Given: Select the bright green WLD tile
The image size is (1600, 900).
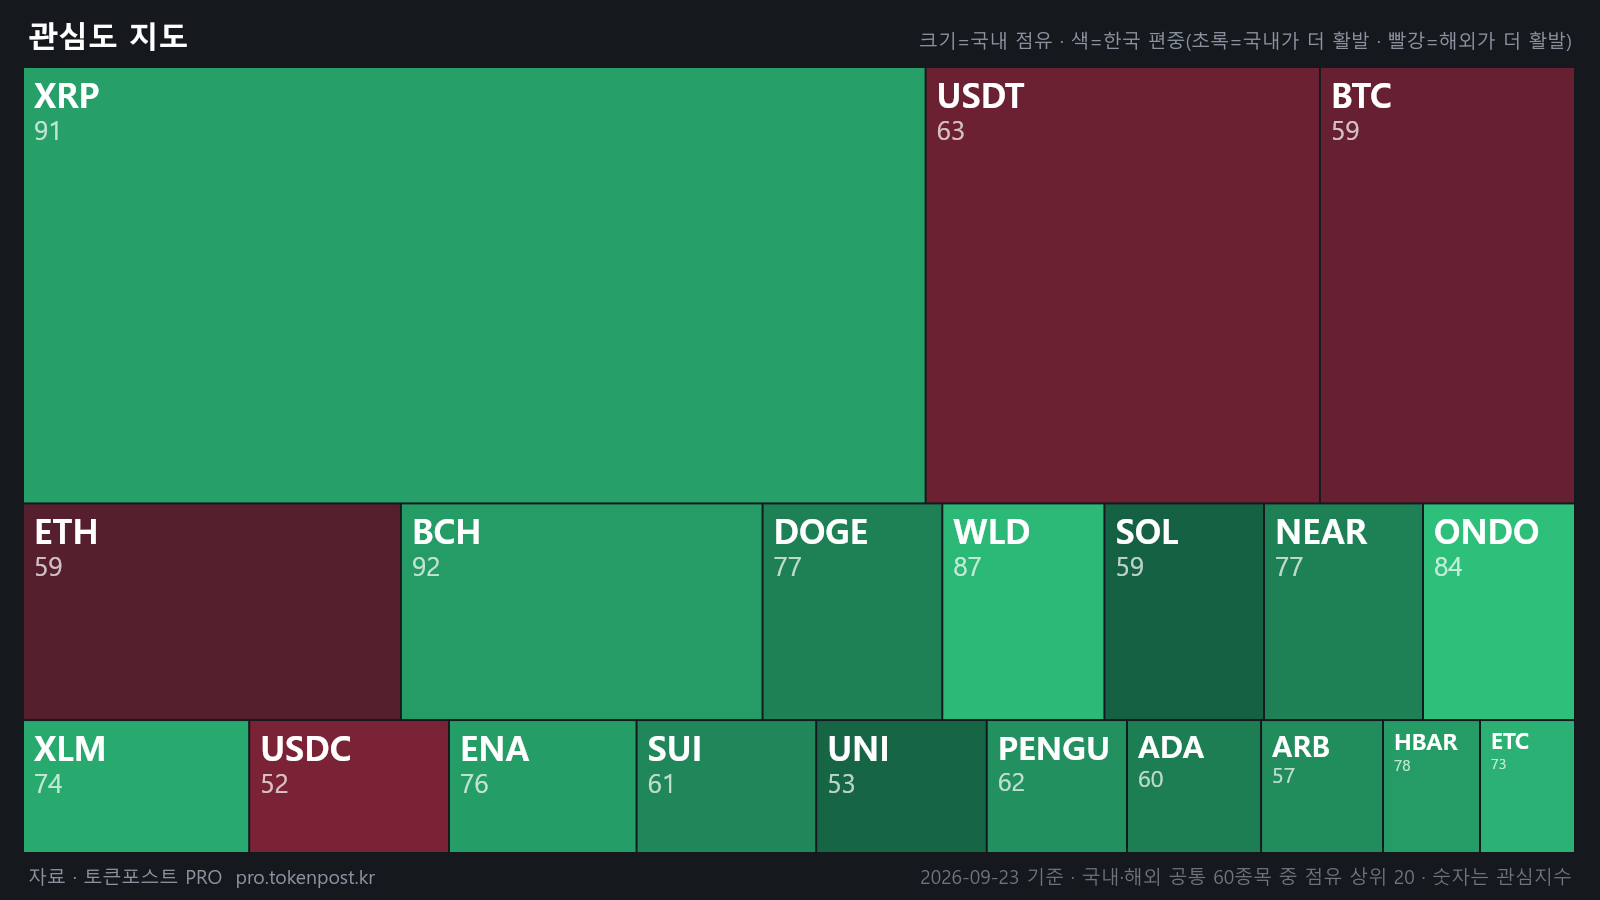Looking at the screenshot, I should (x=1023, y=611).
